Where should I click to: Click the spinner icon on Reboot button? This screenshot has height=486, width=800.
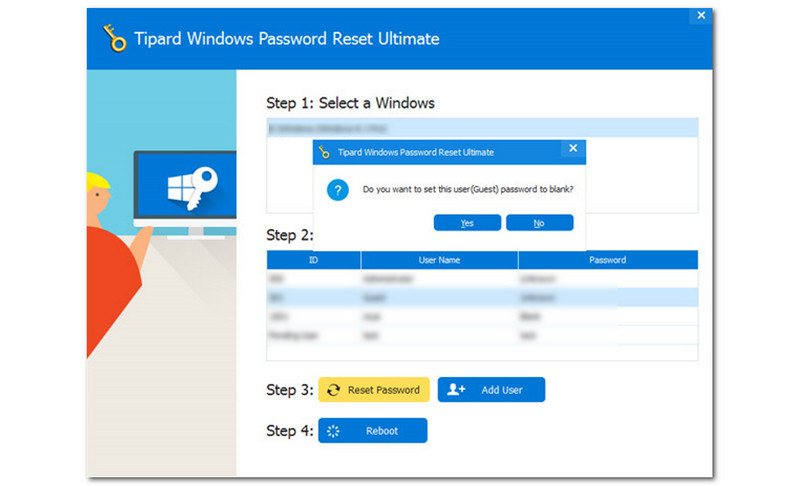[x=333, y=431]
